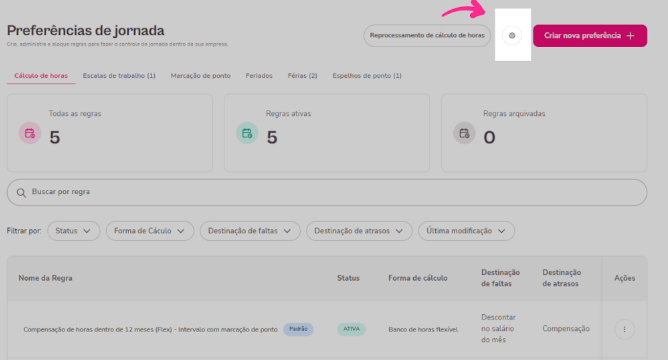Click the Padrão badge in the first row
Image resolution: width=668 pixels, height=360 pixels.
tap(298, 329)
